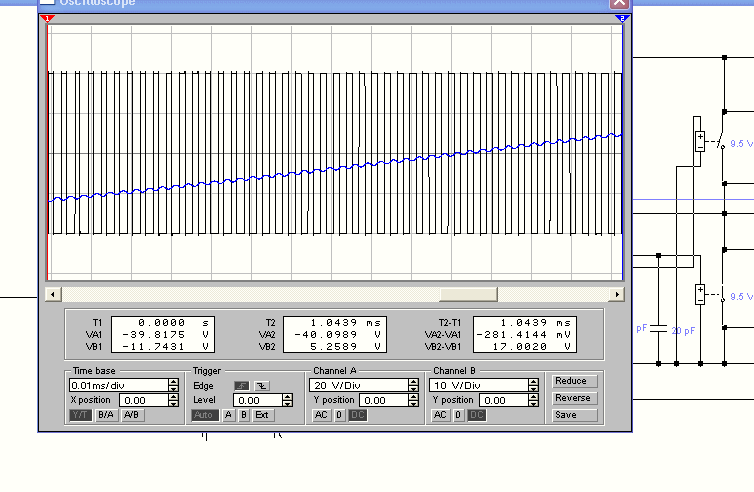Viewport: 754px width, 492px height.
Task: Click the 20 pF capacitor label in schematic
Action: (x=683, y=331)
